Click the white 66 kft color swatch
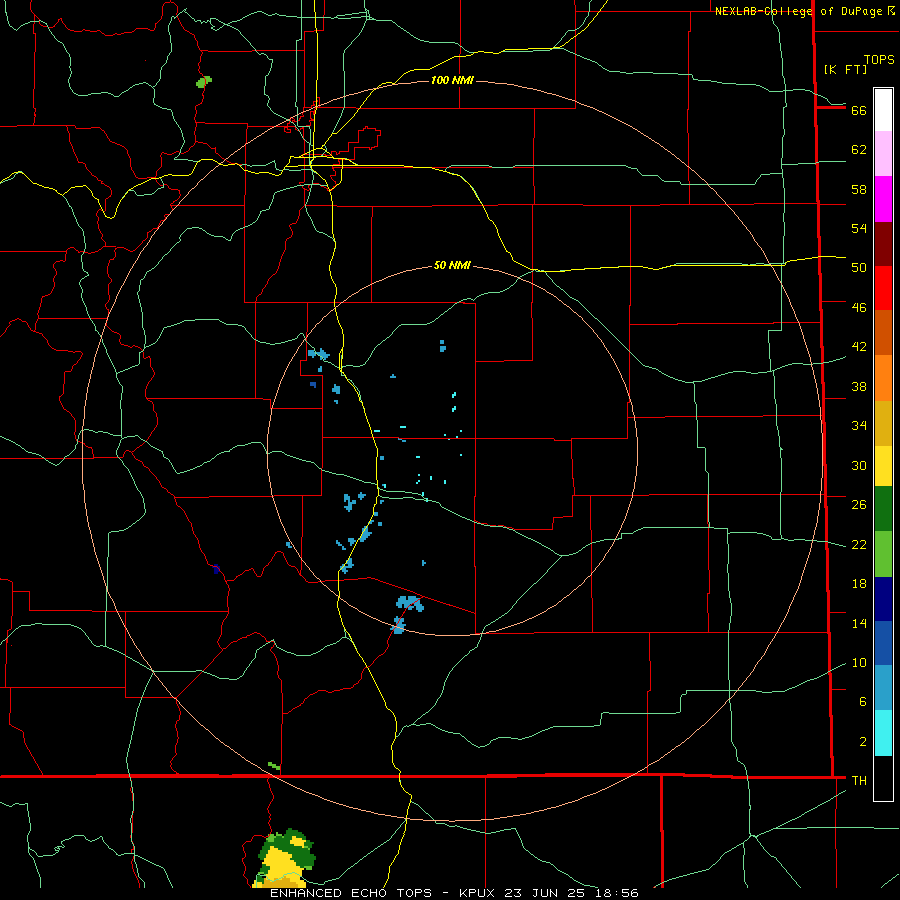 click(x=883, y=110)
